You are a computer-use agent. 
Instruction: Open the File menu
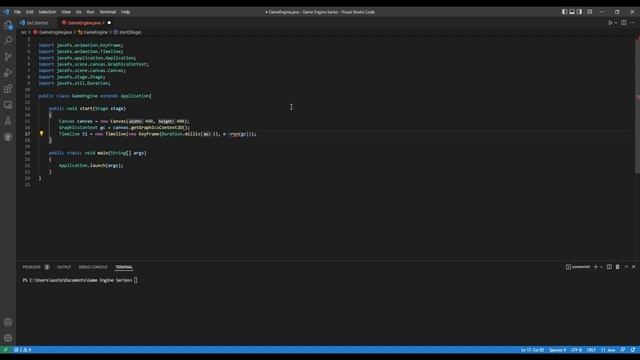coord(17,12)
